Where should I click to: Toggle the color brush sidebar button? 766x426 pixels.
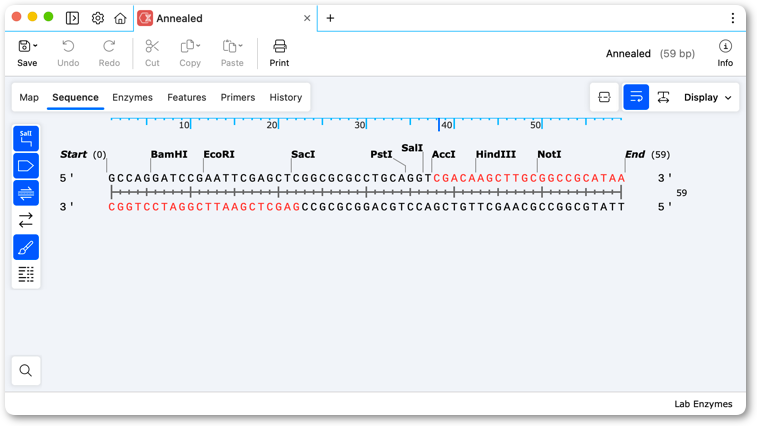pyautogui.click(x=26, y=247)
